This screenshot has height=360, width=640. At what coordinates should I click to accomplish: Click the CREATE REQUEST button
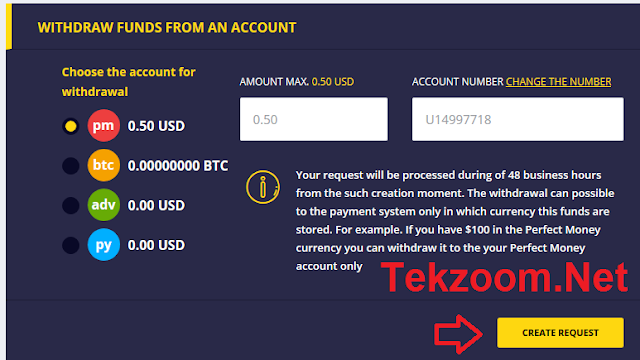(560, 333)
